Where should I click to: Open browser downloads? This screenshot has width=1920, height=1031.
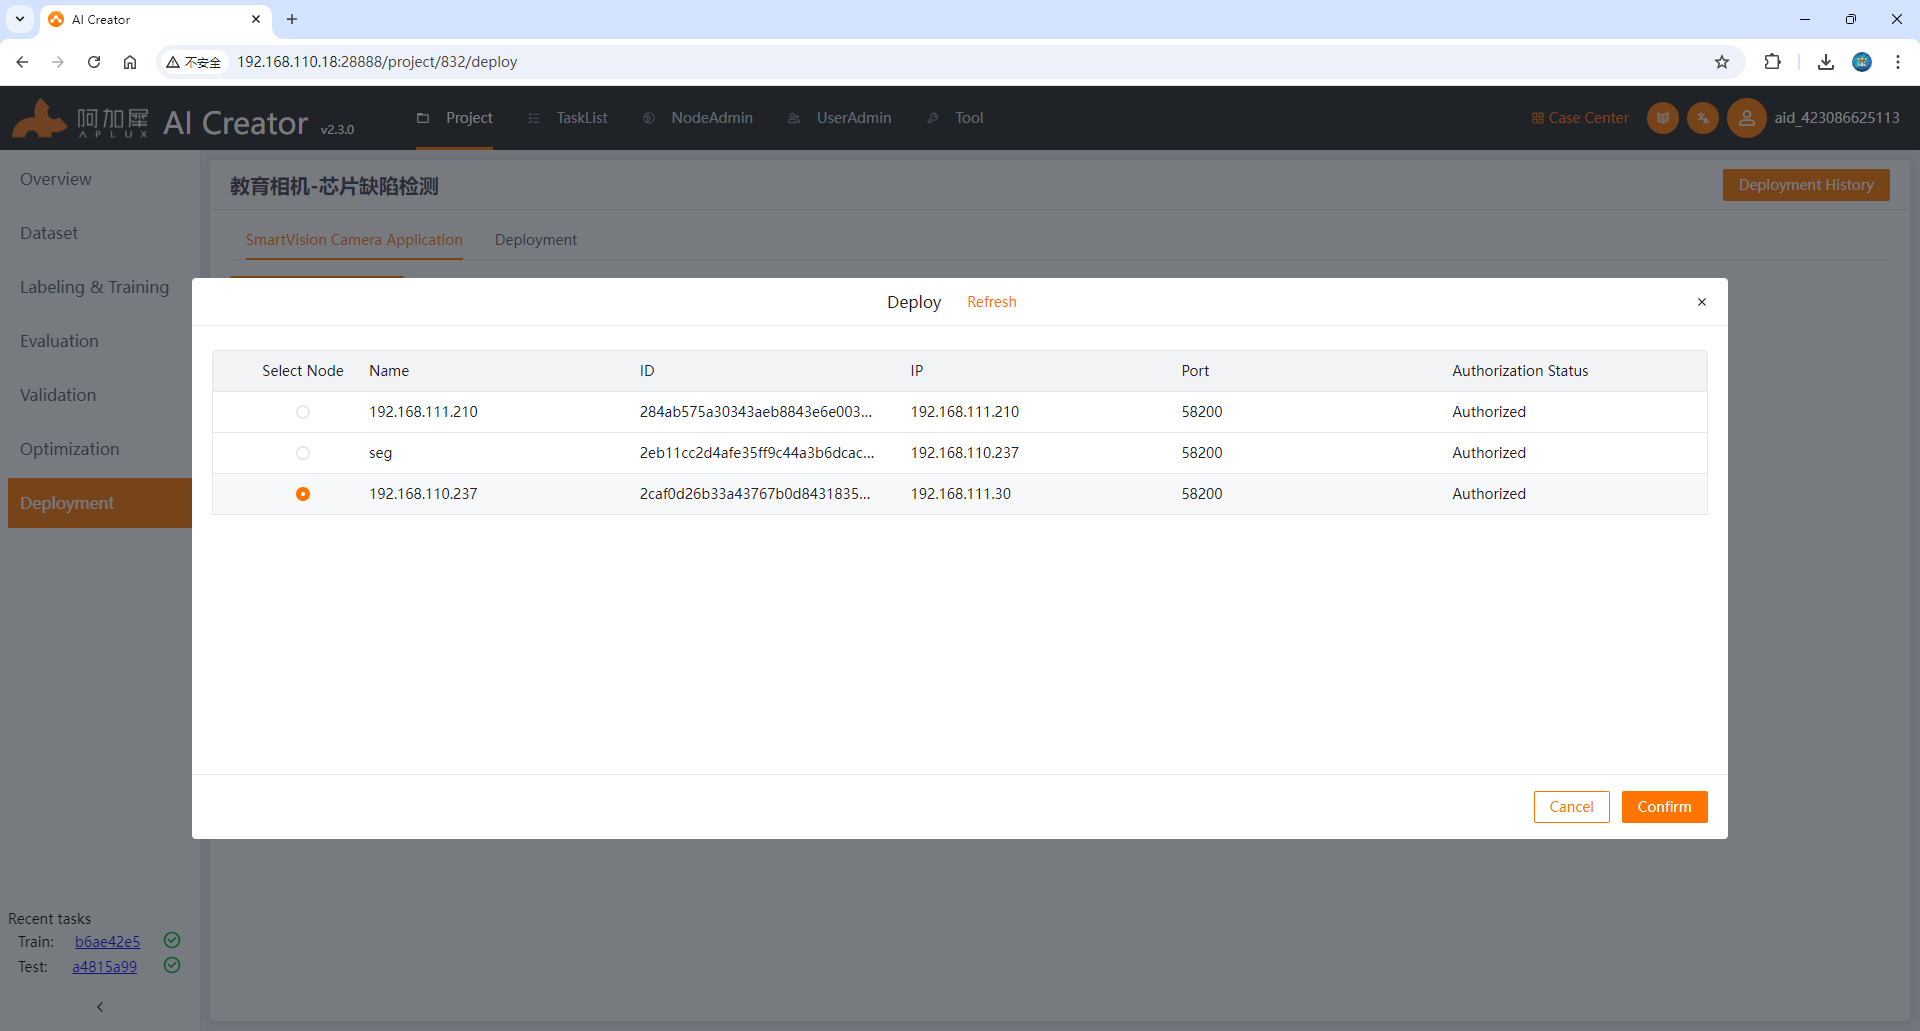tap(1826, 62)
